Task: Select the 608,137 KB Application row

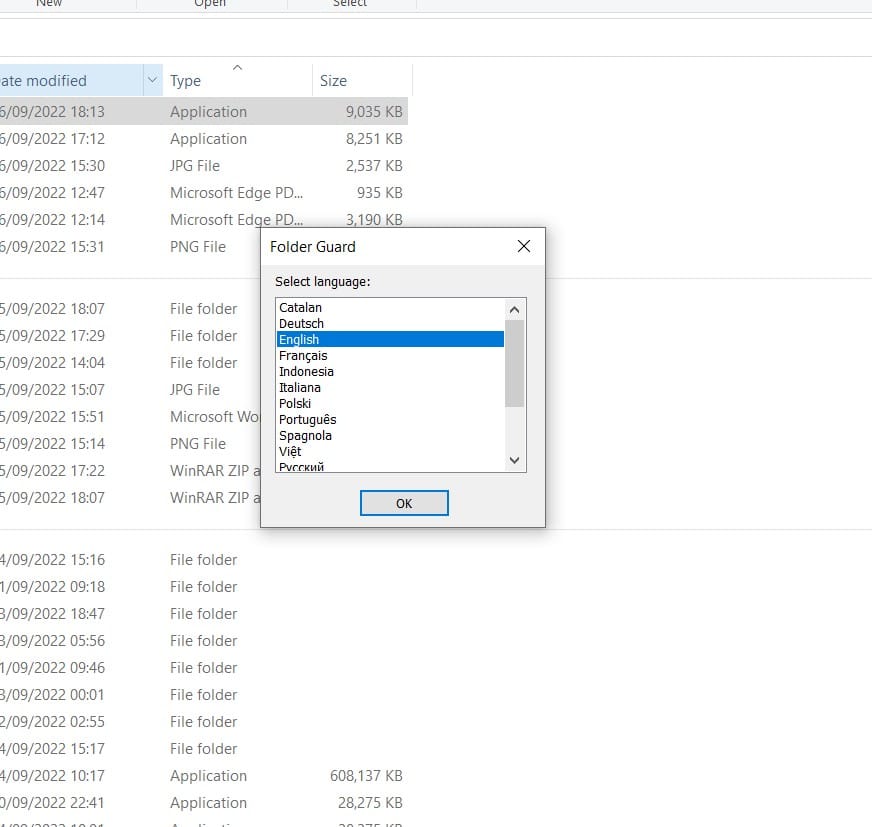Action: click(204, 775)
